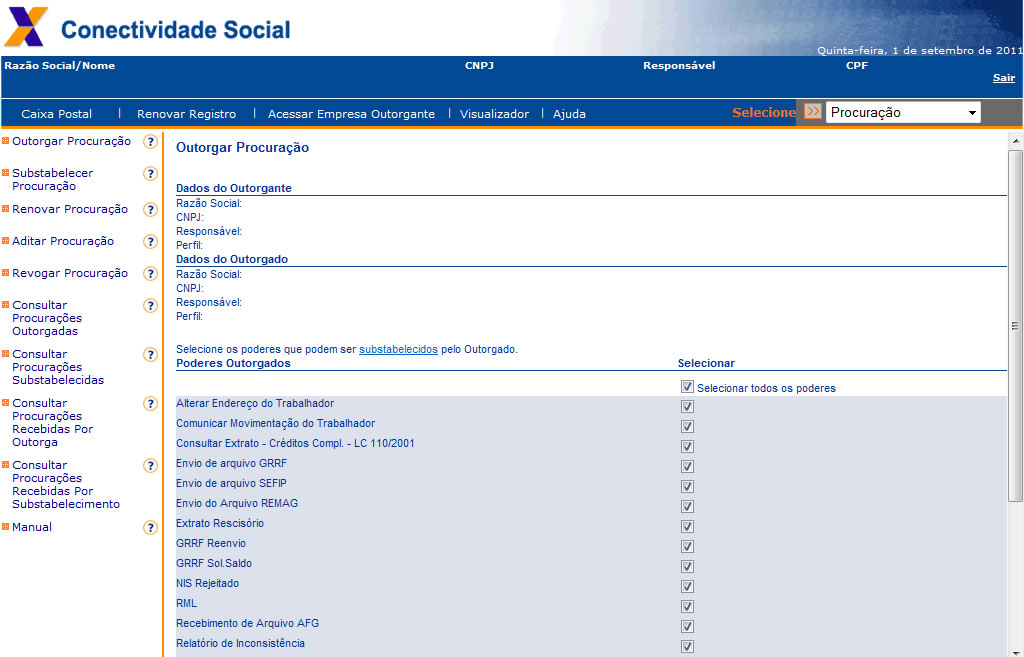Image resolution: width=1024 pixels, height=657 pixels.
Task: Open help icon beside Aditar Procuração
Action: (150, 242)
